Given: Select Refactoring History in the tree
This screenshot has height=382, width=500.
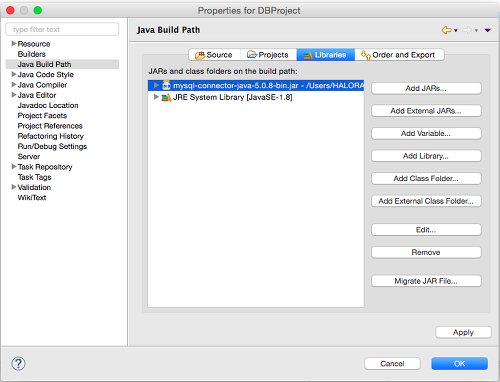Looking at the screenshot, I should (51, 136).
